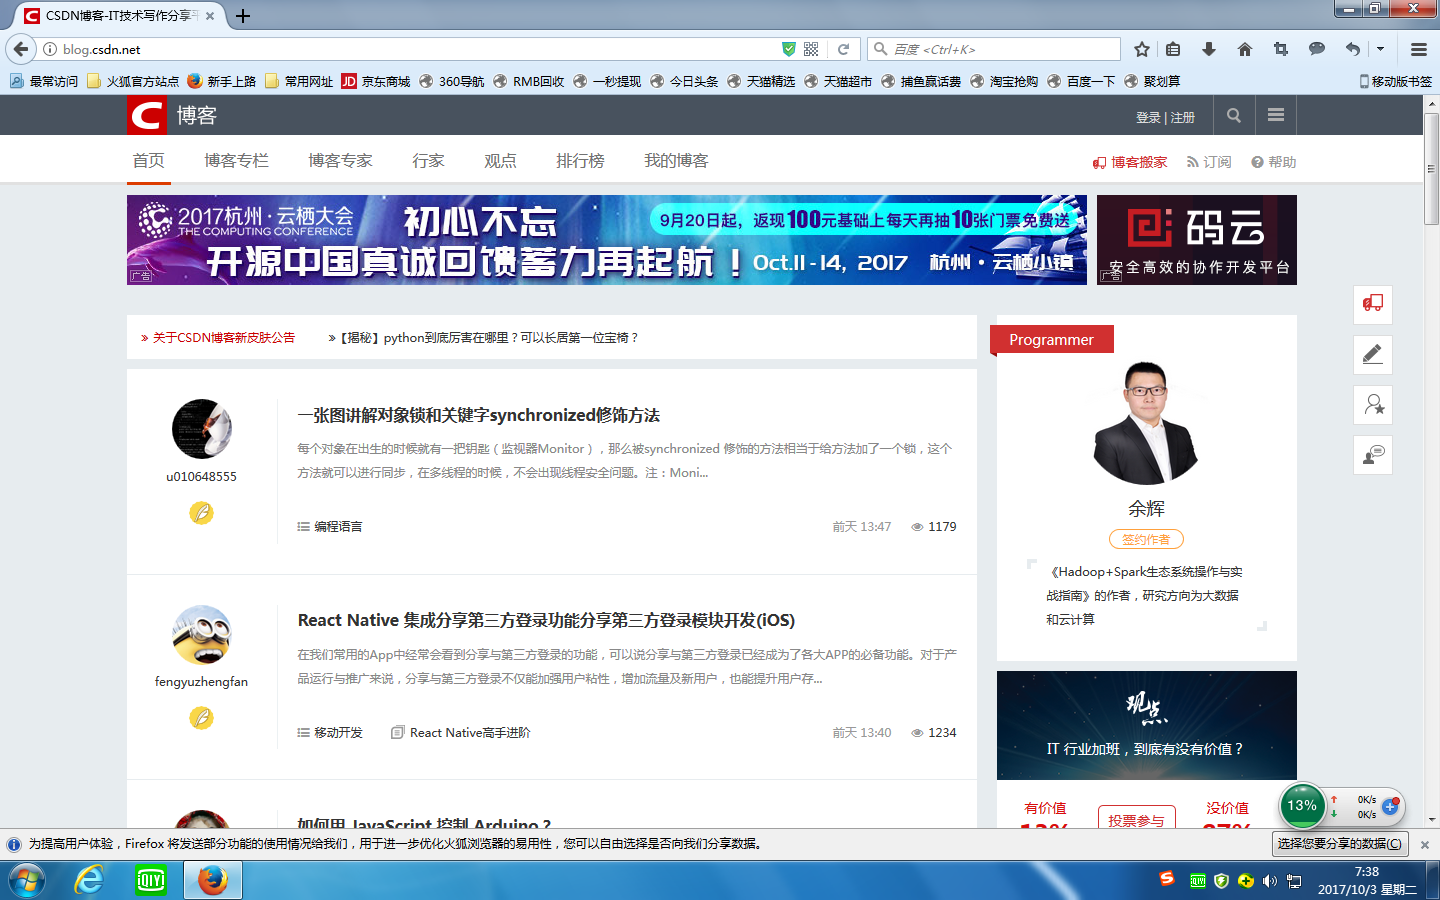Open IT 行业加班 viewpoint banner
This screenshot has width=1440, height=900.
(x=1147, y=725)
